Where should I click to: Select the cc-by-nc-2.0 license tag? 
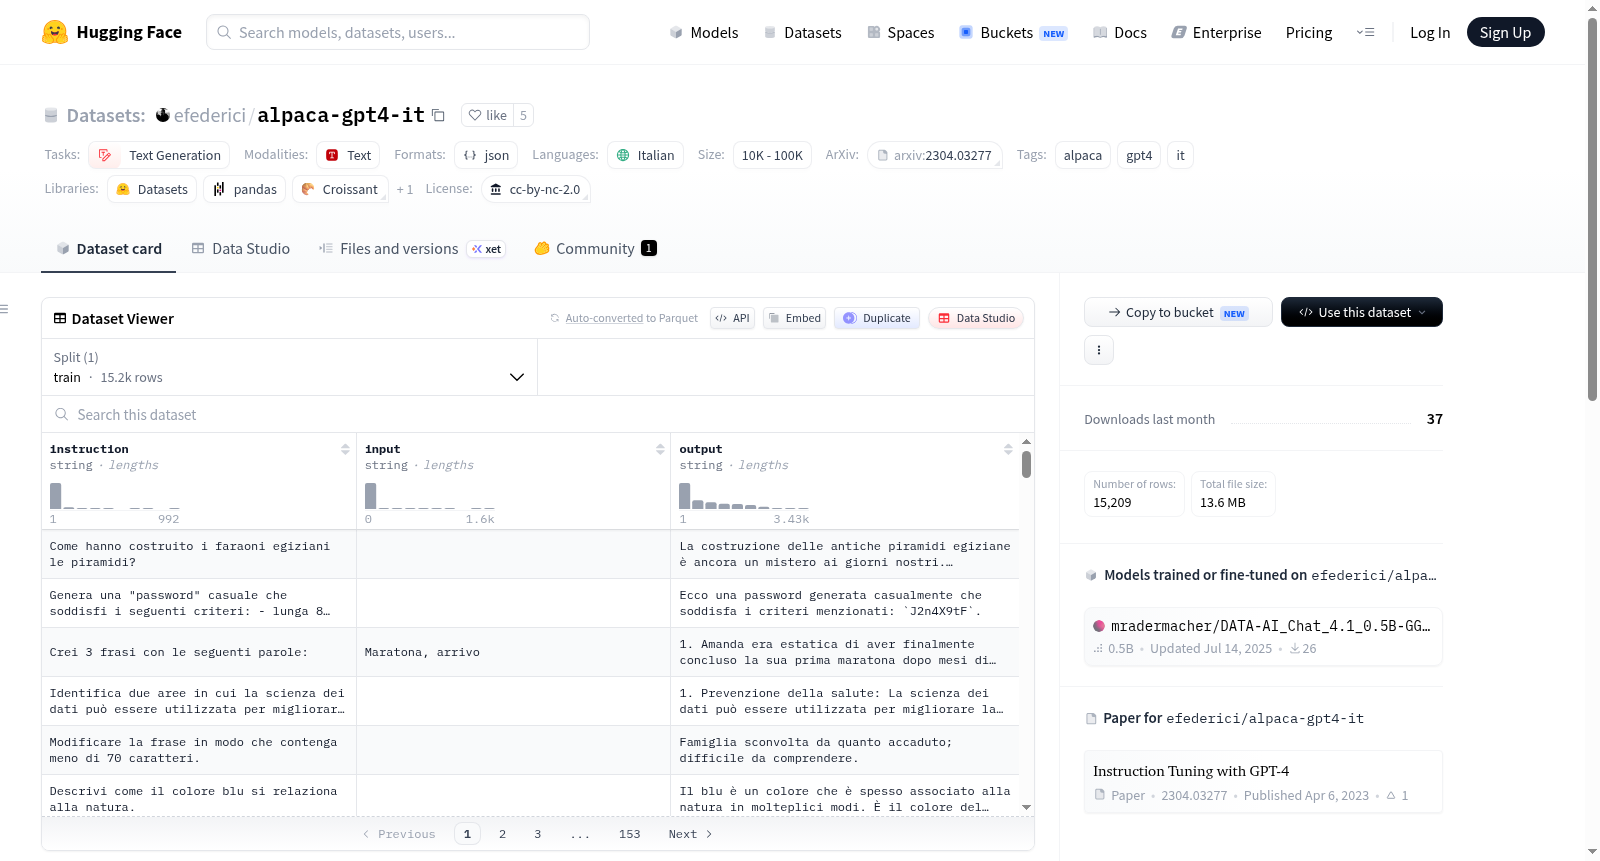point(535,189)
